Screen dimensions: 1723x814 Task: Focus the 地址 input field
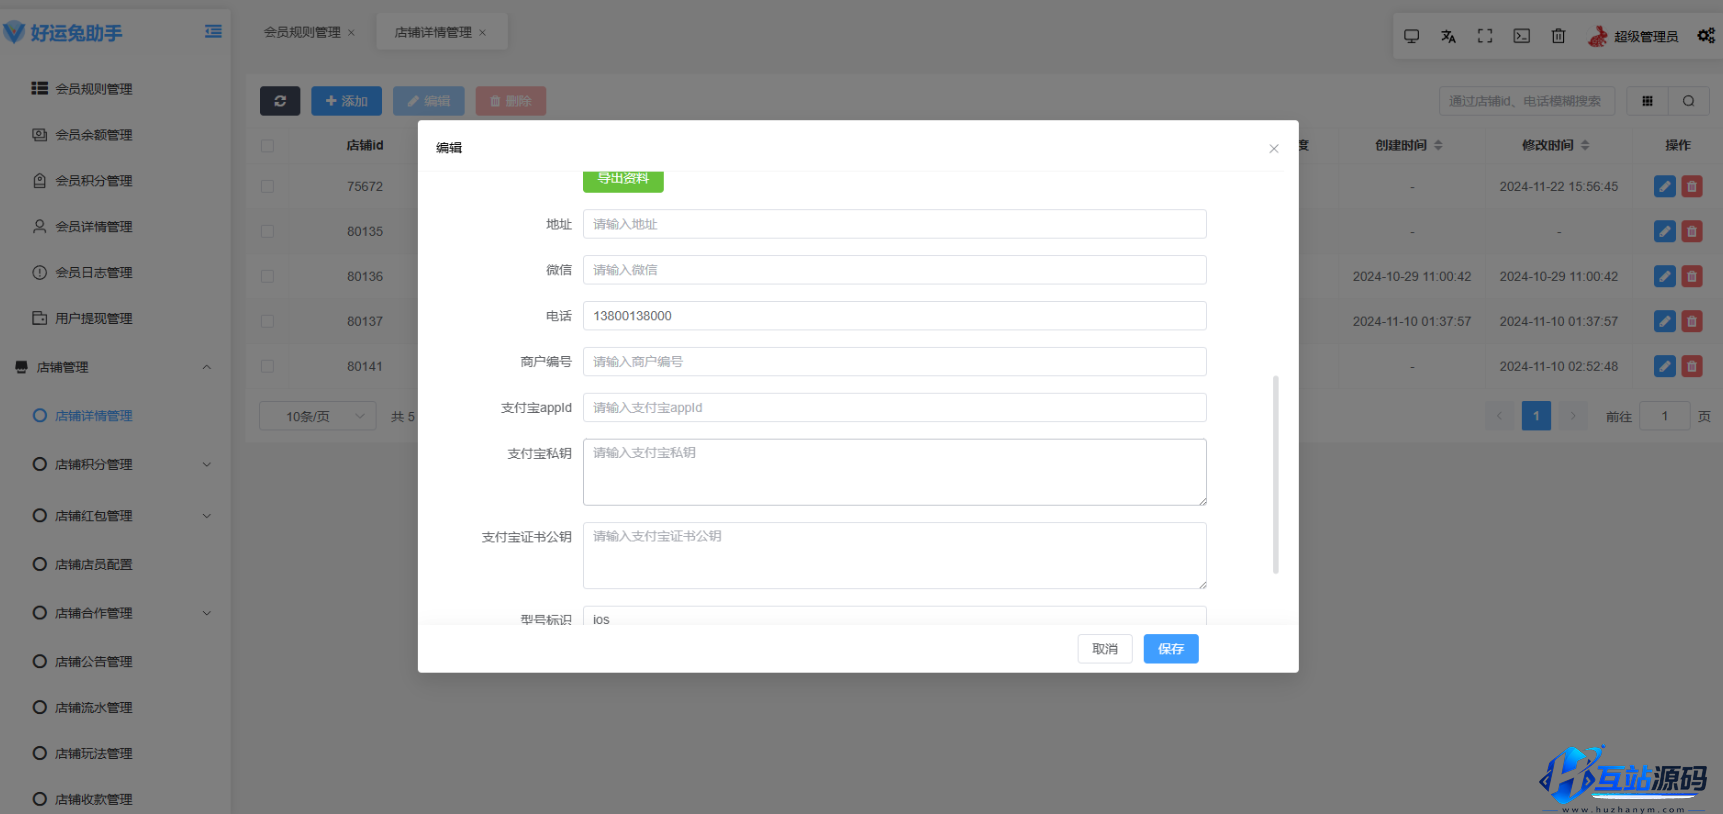click(894, 224)
